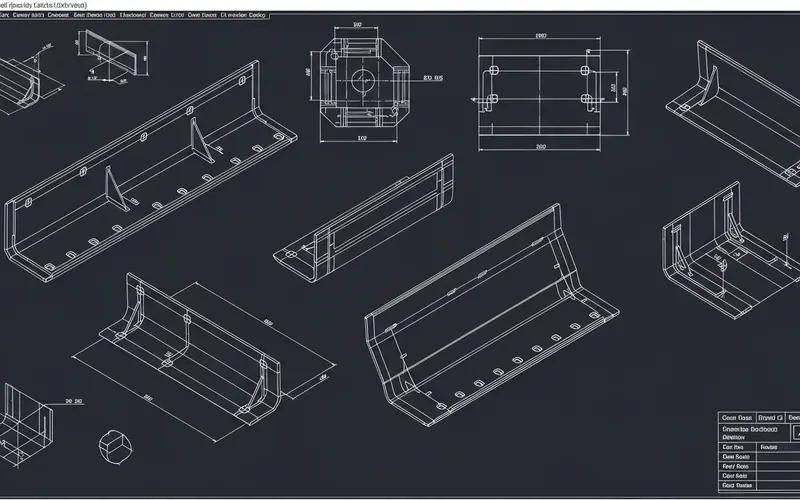Image resolution: width=800 pixels, height=500 pixels.
Task: Click the "Revise" cell in the title block
Action: (769, 448)
